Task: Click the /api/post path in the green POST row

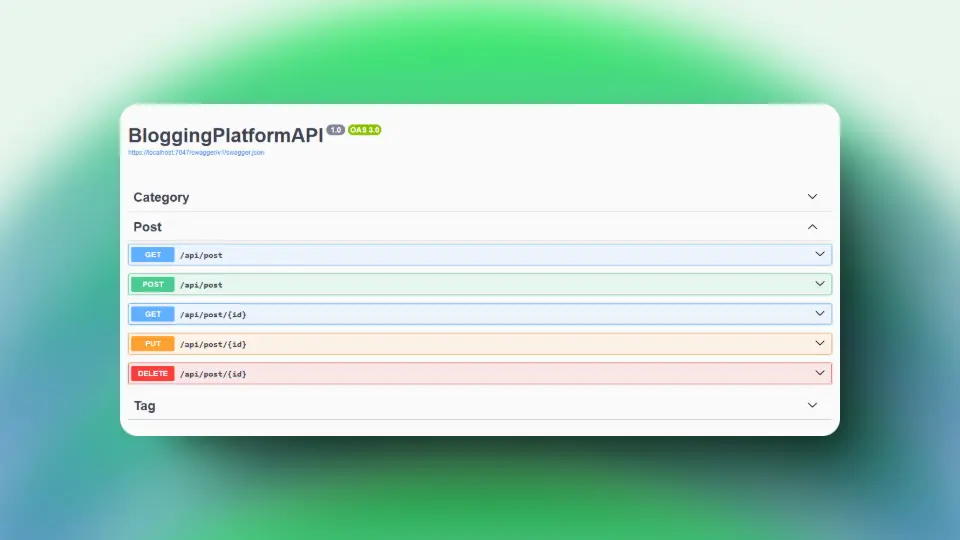Action: tap(201, 285)
